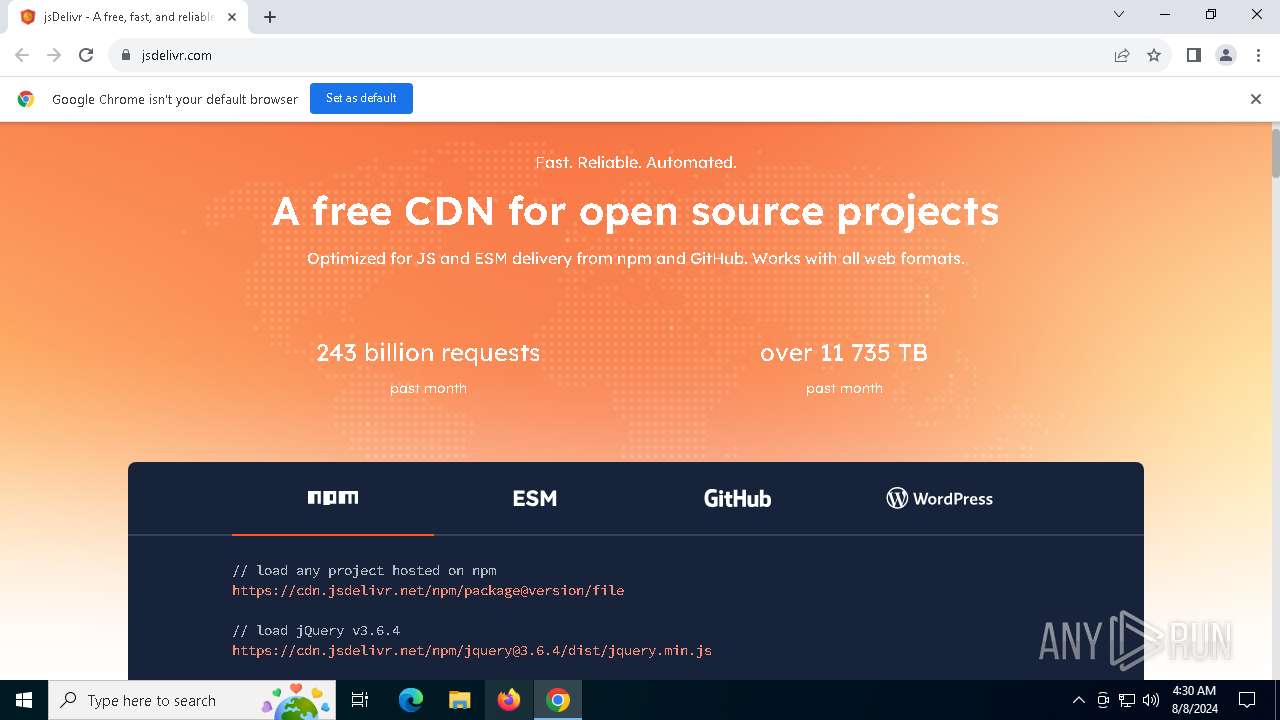Close the jsDelivr tab

pos(232,17)
